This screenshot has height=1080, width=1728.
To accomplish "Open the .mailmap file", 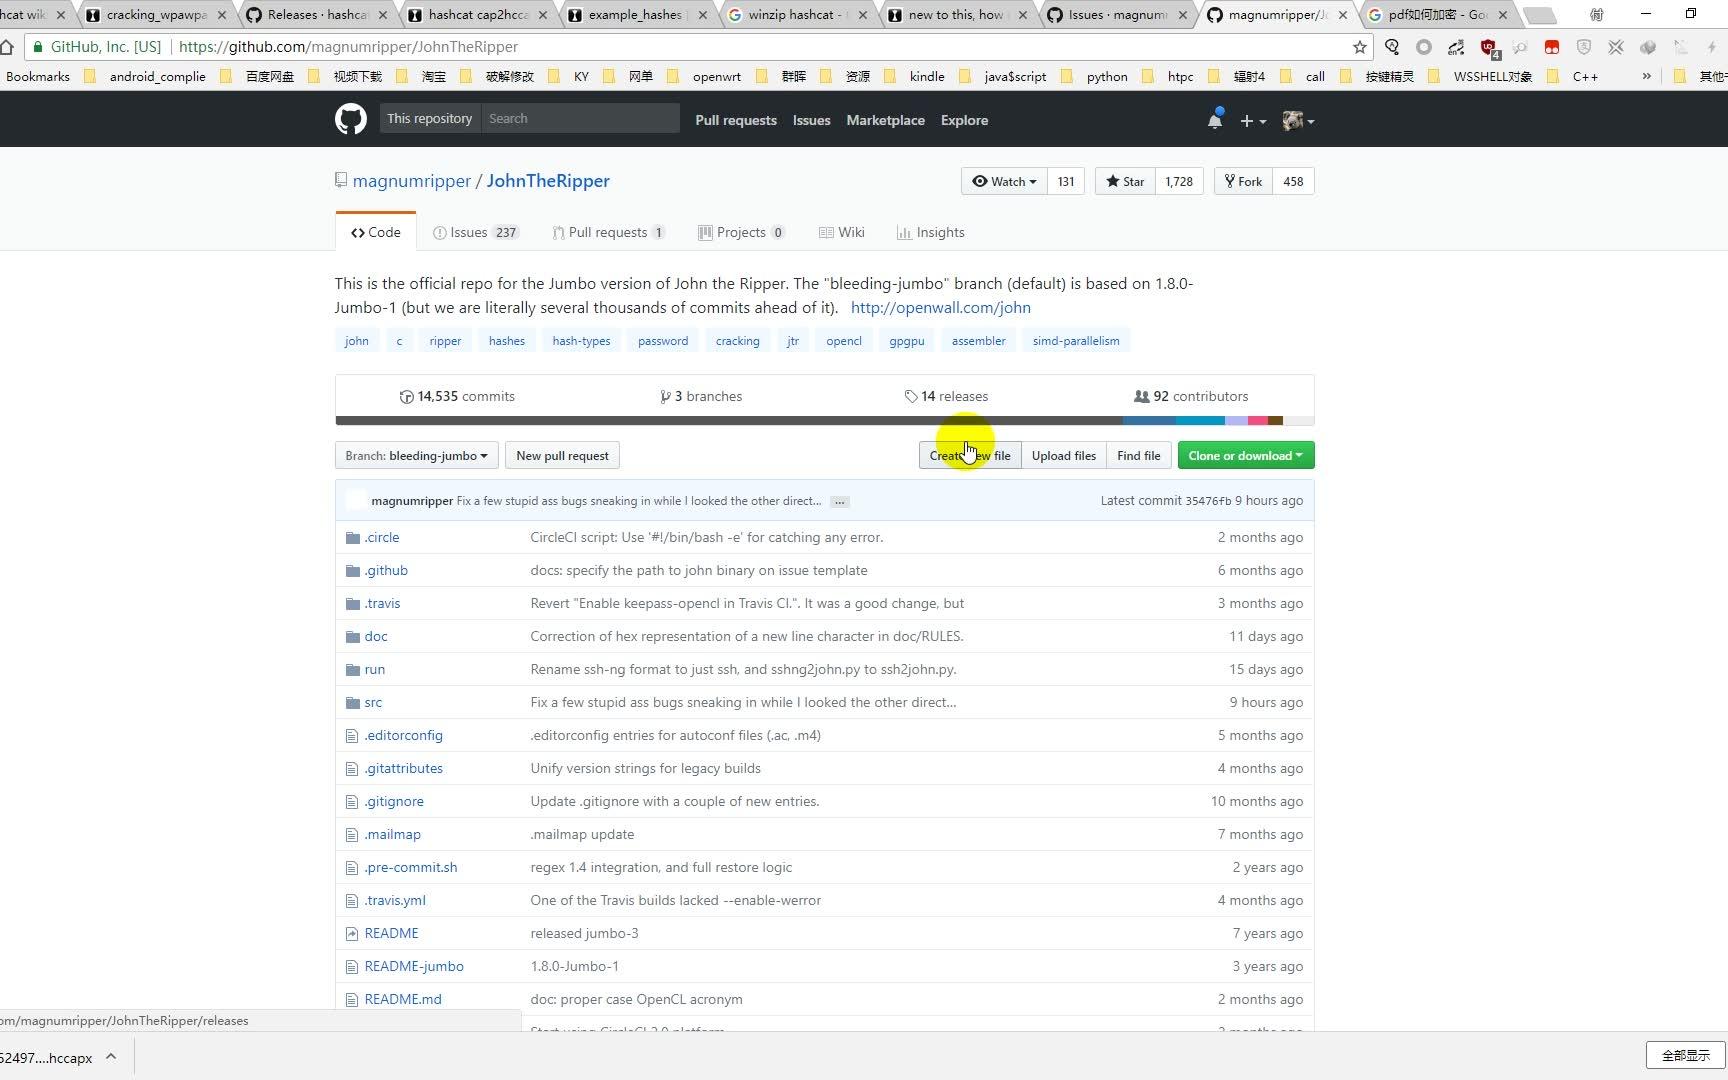I will click(393, 834).
